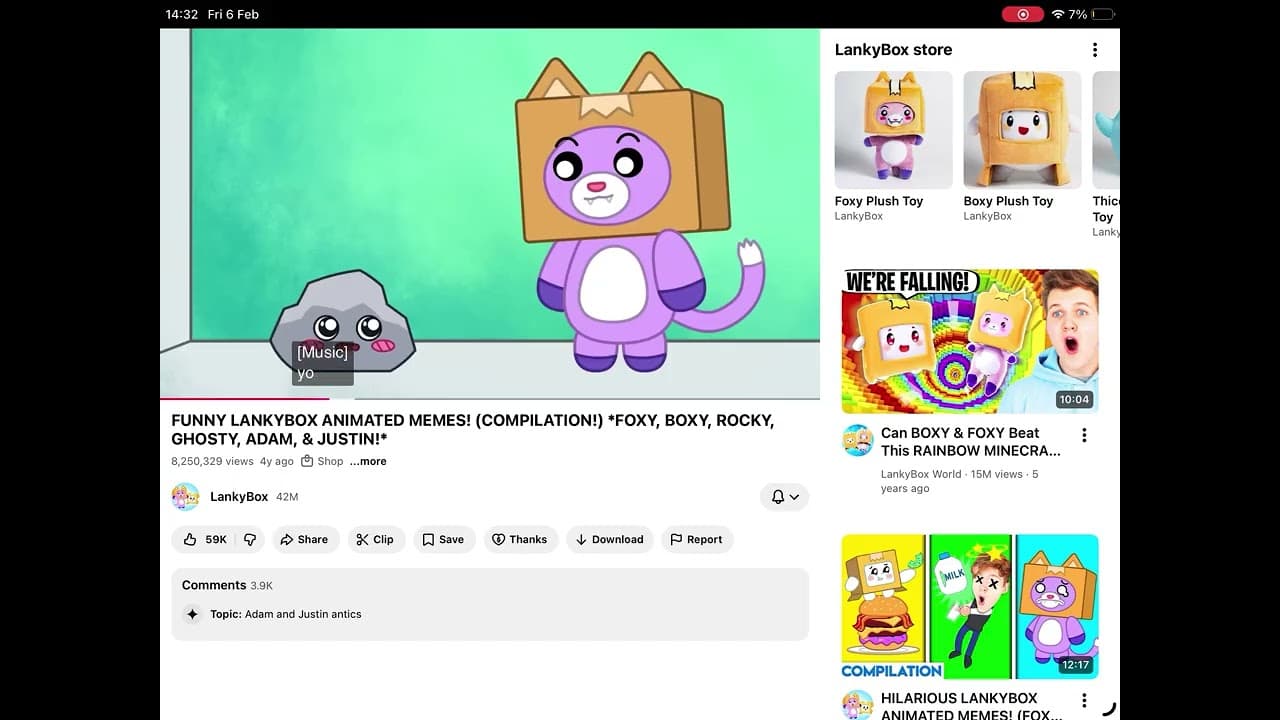This screenshot has height=720, width=1280.
Task: Tap the LankyBox seller name under Boxy Plush
Action: (x=988, y=216)
